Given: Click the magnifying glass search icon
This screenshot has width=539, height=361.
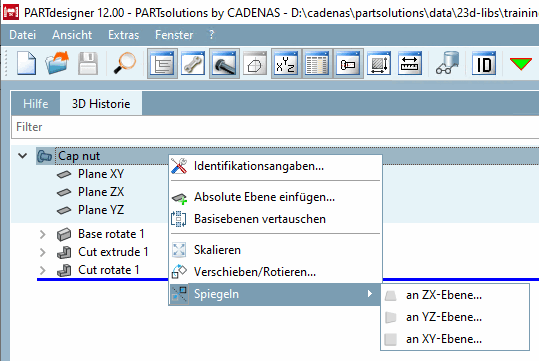Looking at the screenshot, I should (125, 63).
